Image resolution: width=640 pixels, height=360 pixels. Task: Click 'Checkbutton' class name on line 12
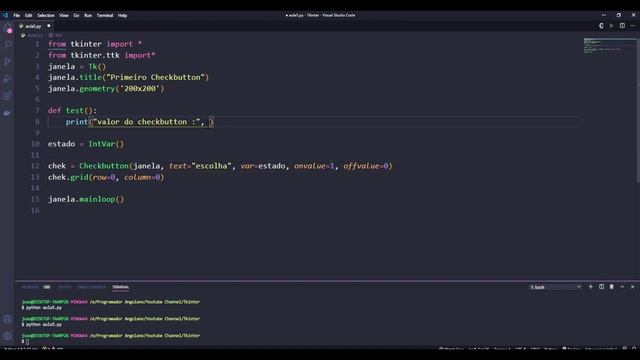[104, 166]
